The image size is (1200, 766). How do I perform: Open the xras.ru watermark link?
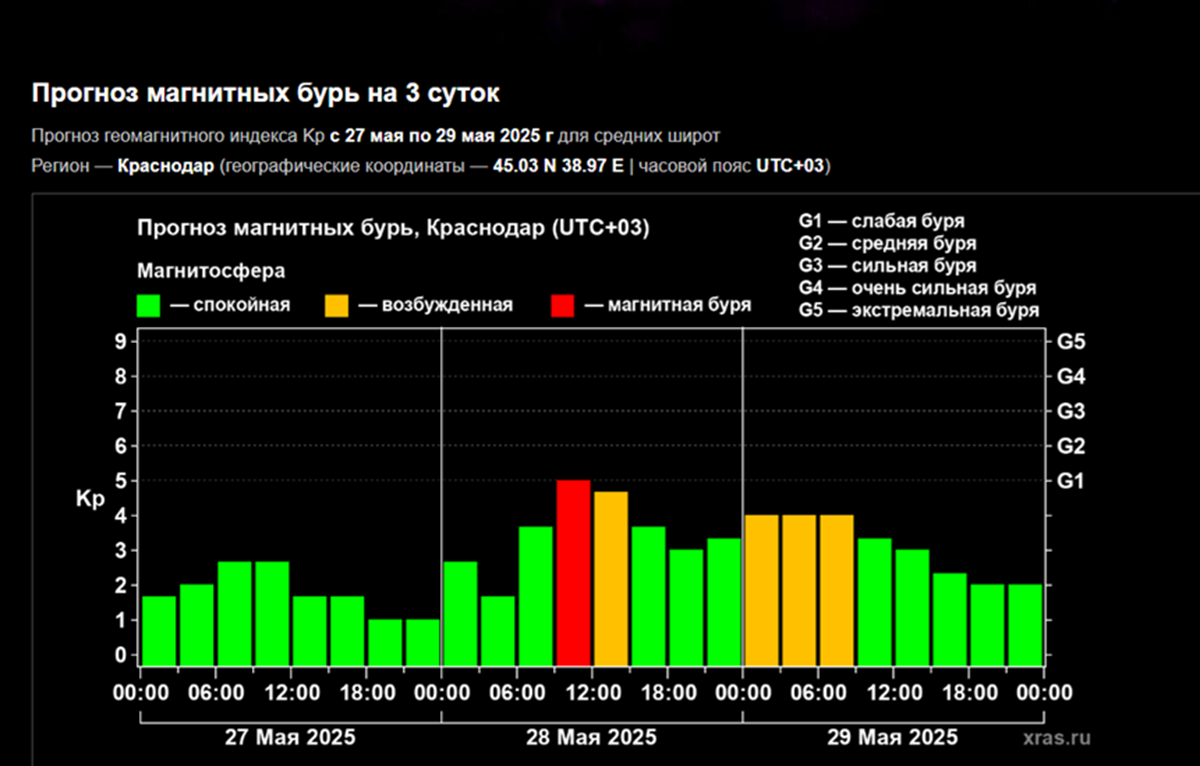[1057, 739]
